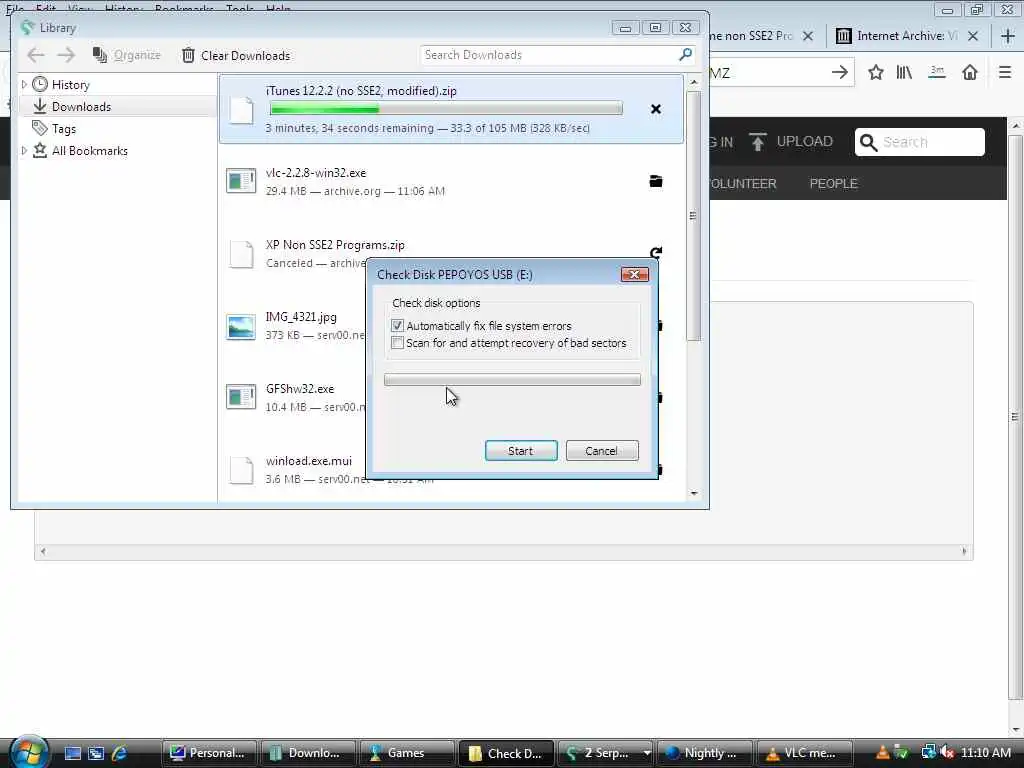
Task: Click page horizontal scrollbar right arrow
Action: click(964, 551)
